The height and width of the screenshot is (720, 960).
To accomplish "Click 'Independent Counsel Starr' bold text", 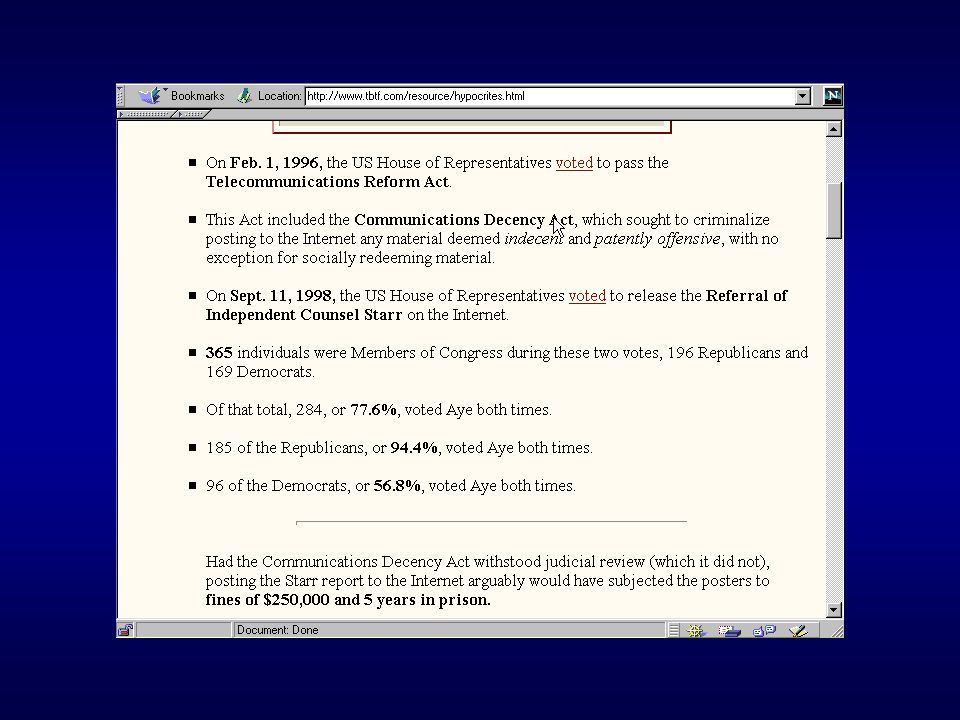I will (x=304, y=315).
